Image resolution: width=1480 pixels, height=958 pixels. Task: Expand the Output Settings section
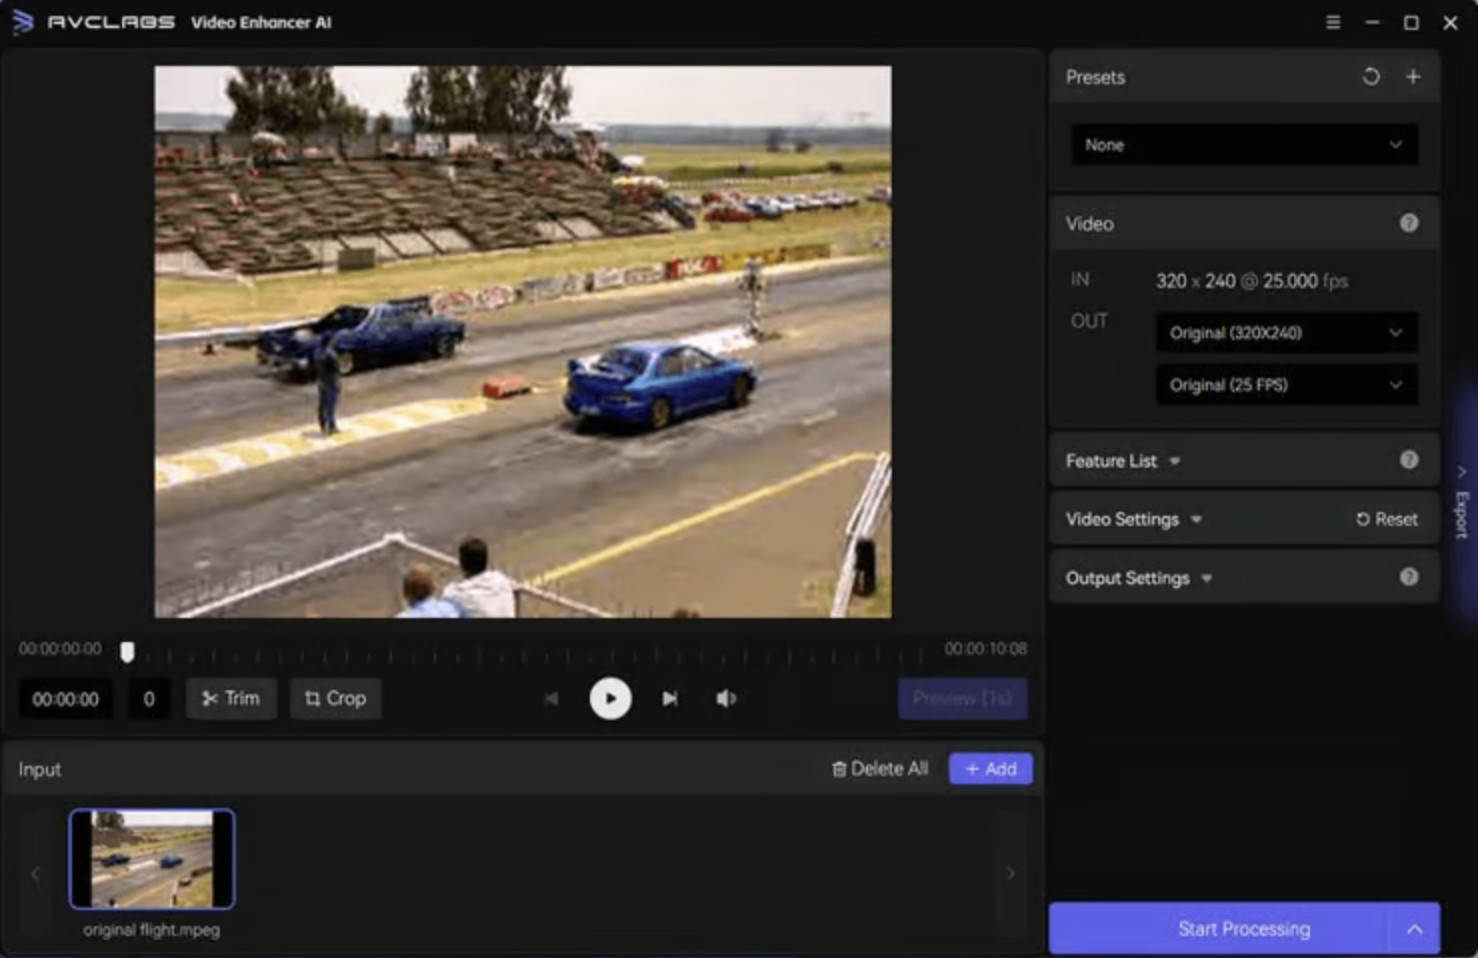click(1138, 578)
